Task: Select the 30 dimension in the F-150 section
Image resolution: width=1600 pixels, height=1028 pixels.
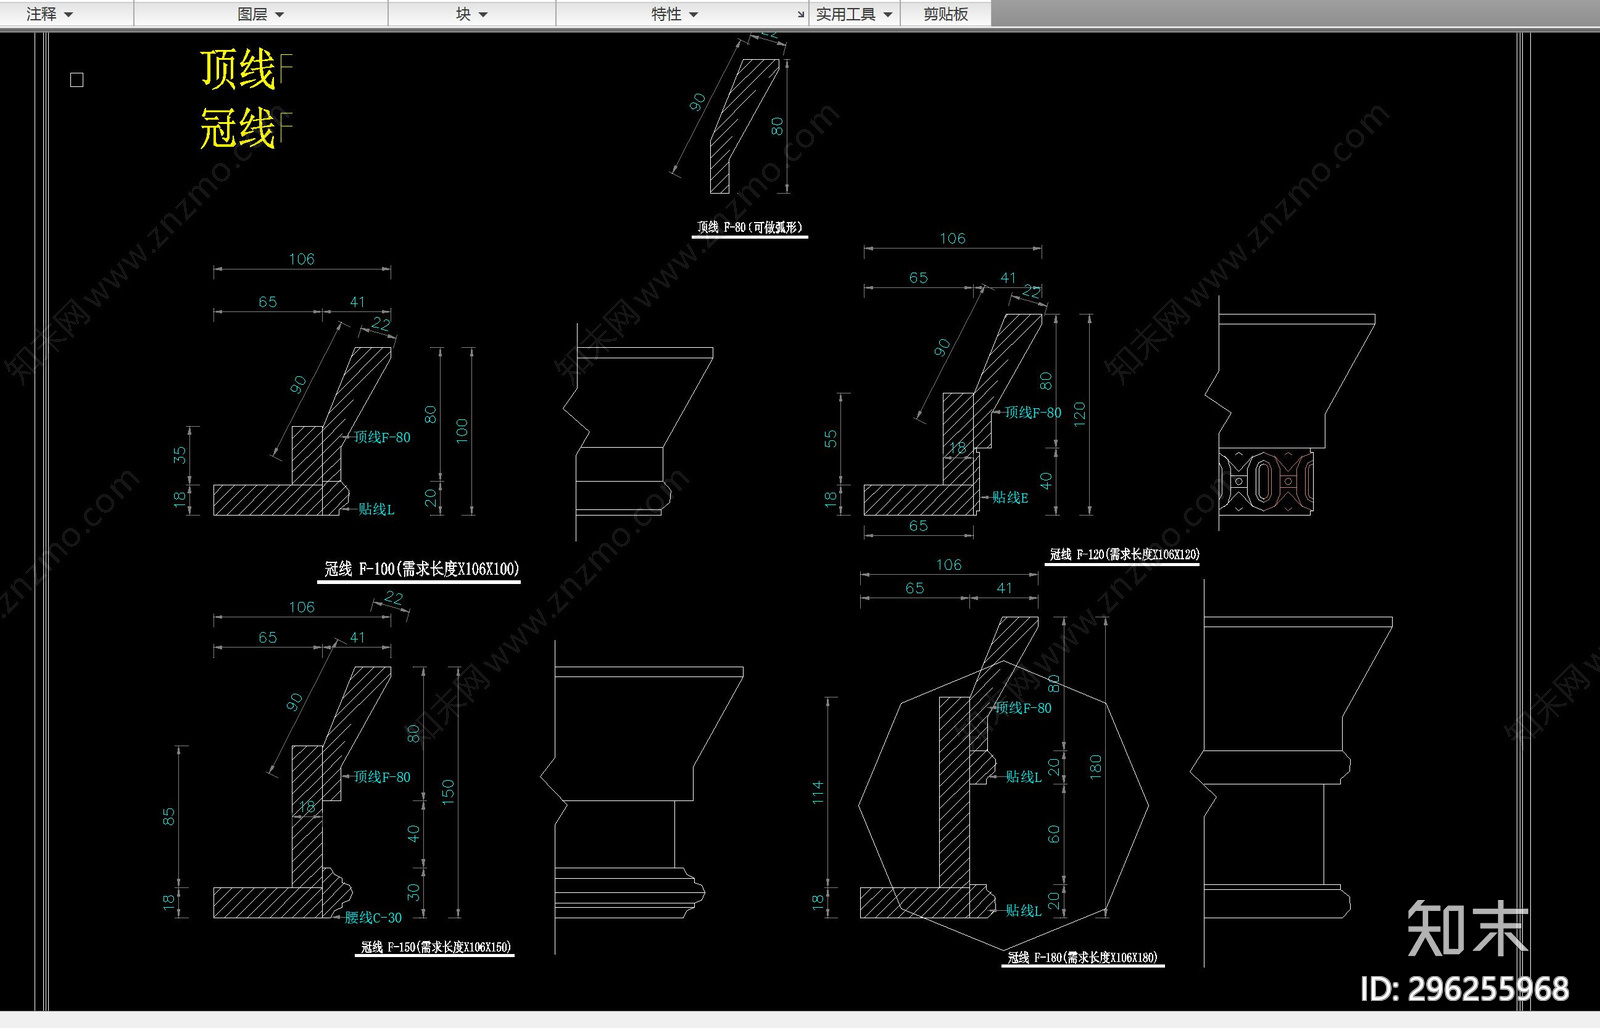Action: pos(413,891)
